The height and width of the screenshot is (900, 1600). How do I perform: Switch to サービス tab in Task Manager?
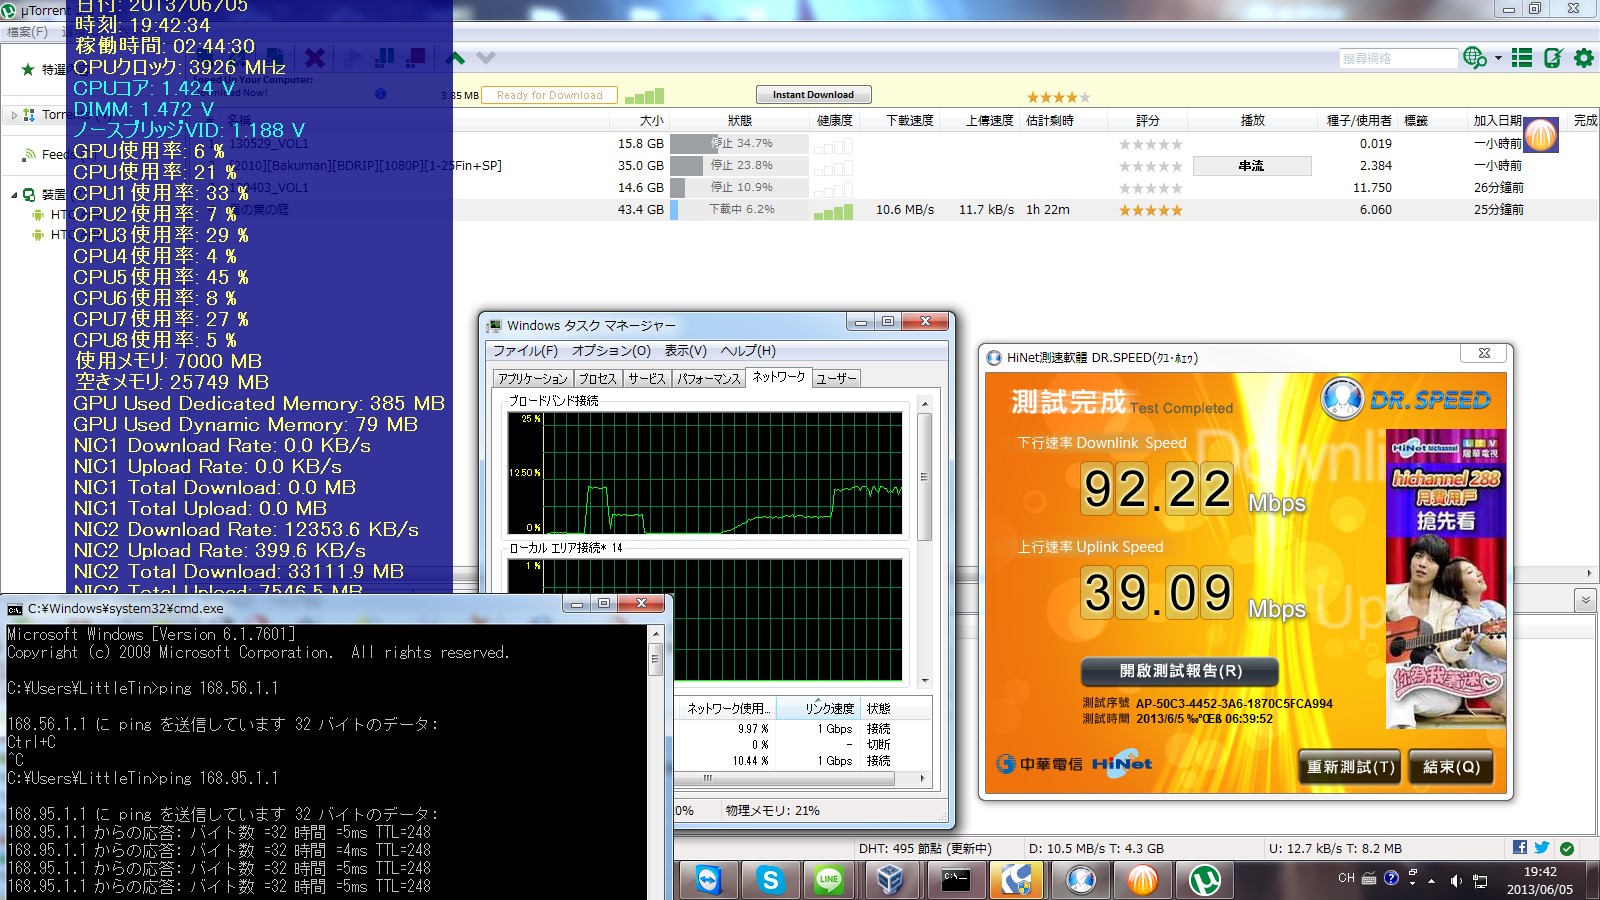coord(646,379)
